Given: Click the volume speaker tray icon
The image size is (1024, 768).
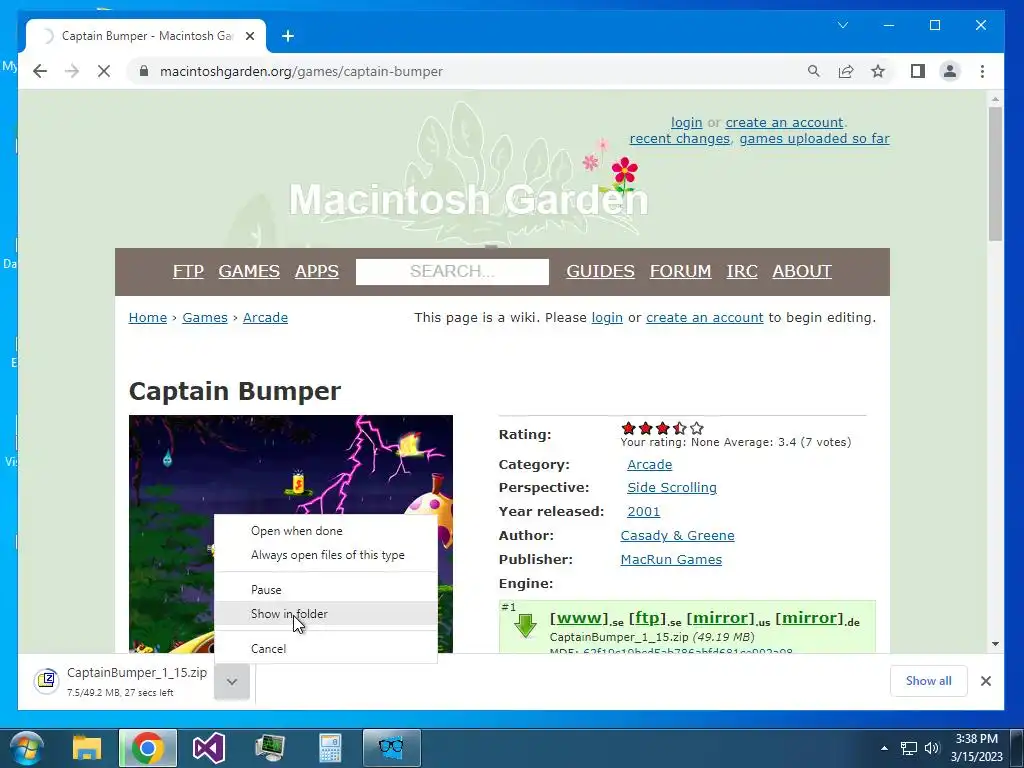Looking at the screenshot, I should click(931, 748).
